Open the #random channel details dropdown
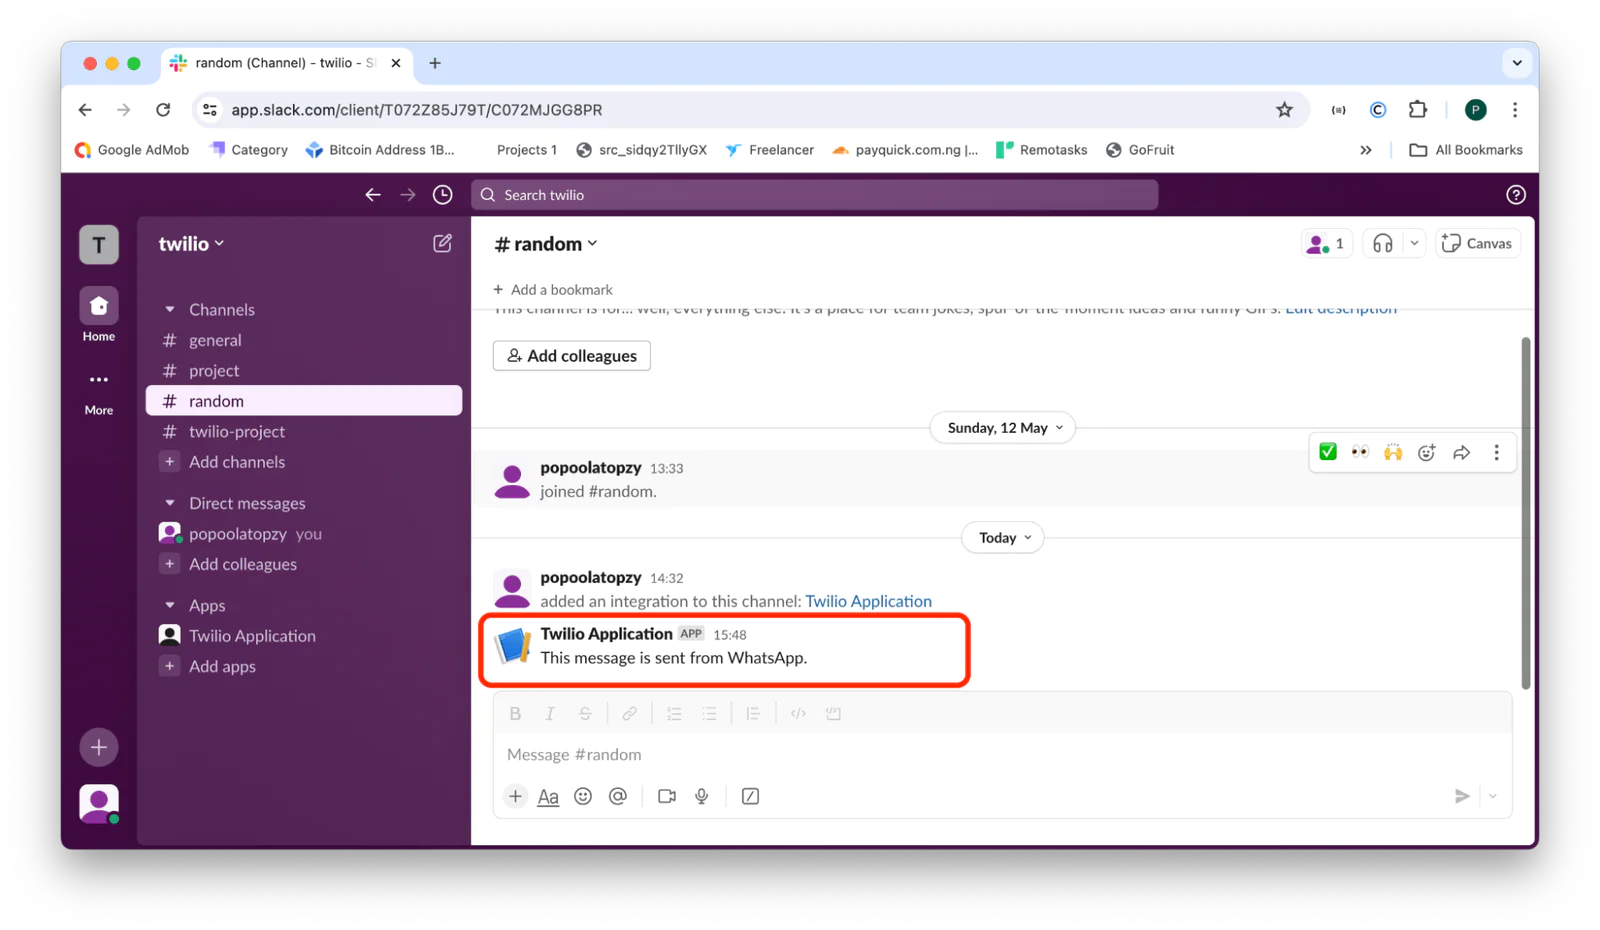The height and width of the screenshot is (930, 1600). [546, 243]
